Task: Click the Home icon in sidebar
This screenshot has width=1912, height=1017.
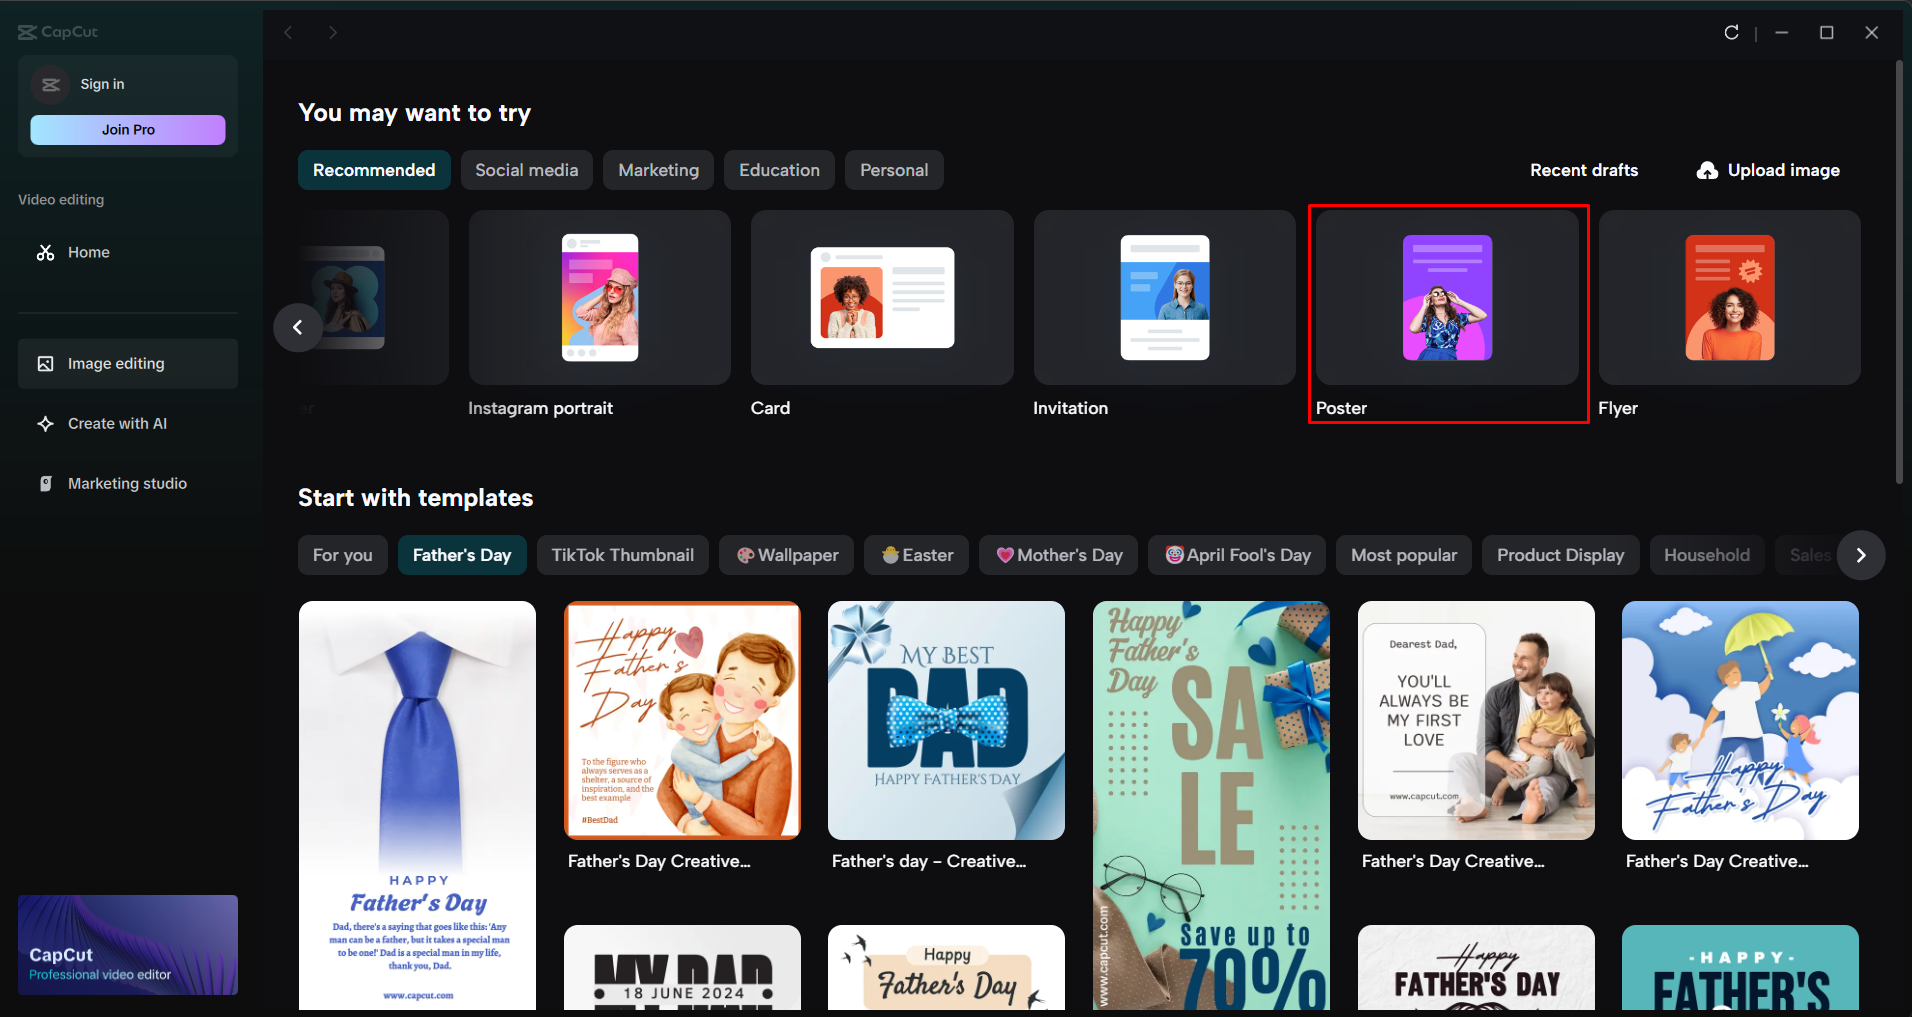Action: coord(46,252)
